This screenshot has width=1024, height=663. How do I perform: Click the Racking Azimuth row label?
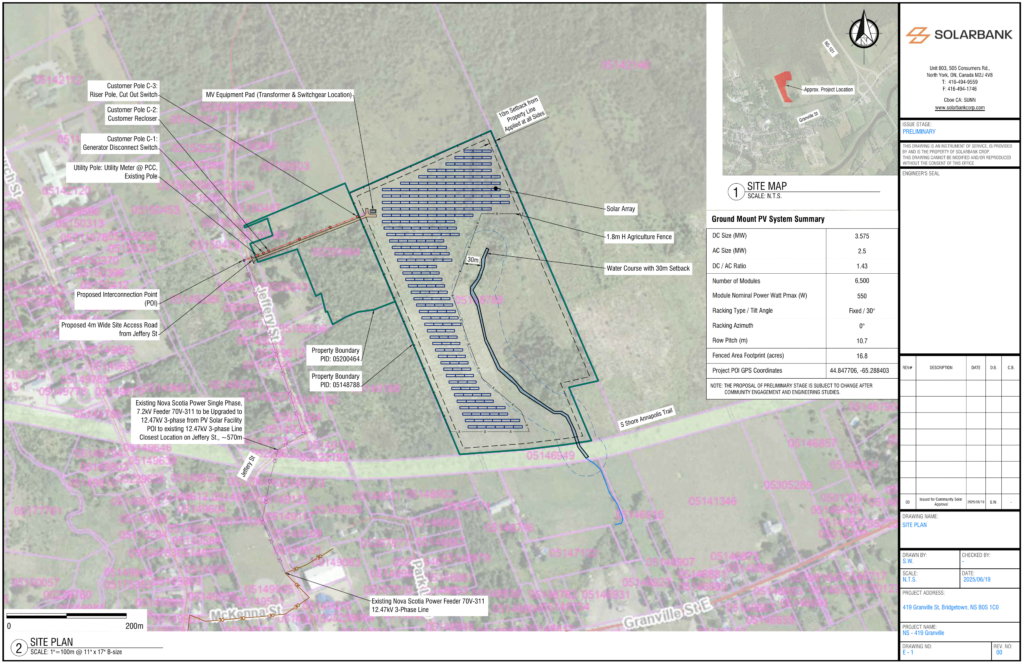(x=733, y=325)
